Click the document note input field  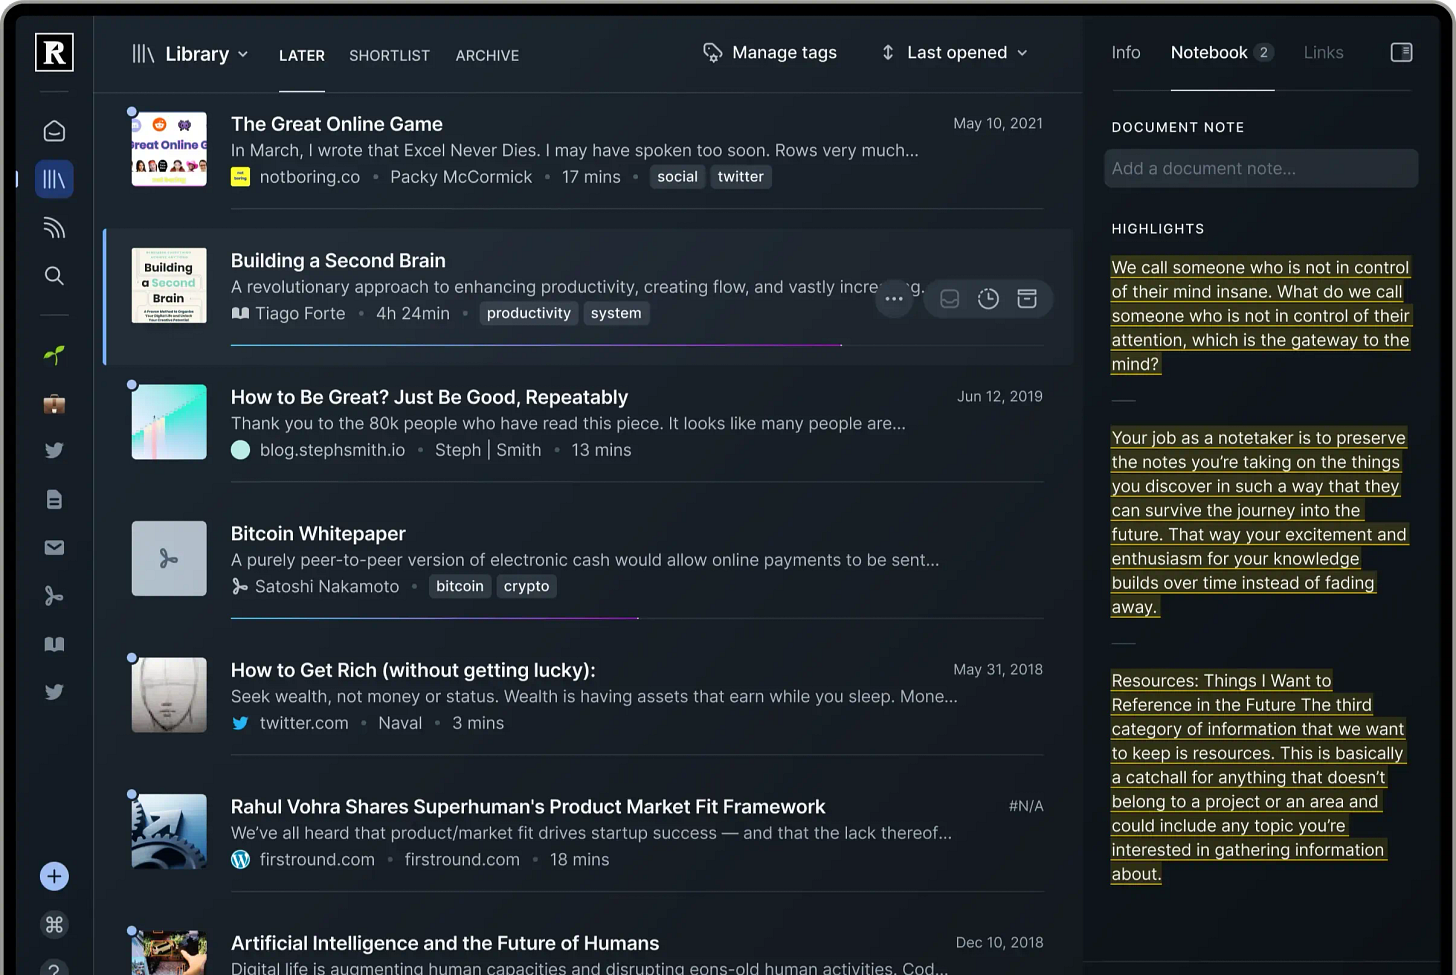click(x=1260, y=168)
